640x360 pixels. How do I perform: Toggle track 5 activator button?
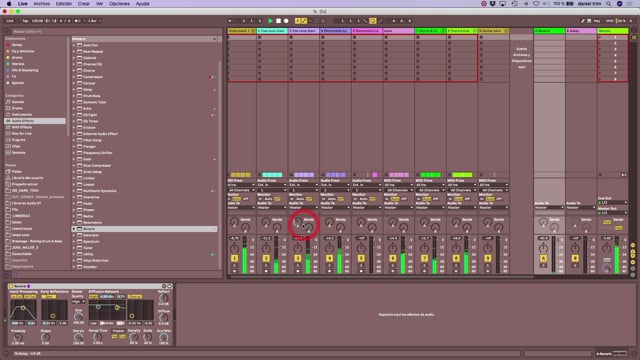[x=361, y=258]
